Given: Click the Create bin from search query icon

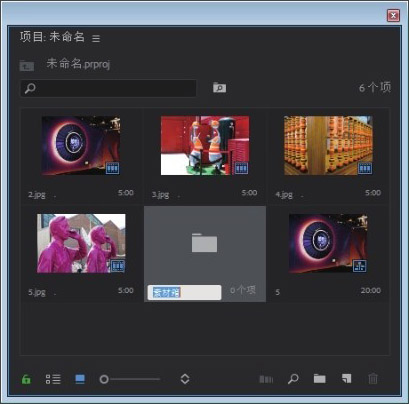Looking at the screenshot, I should pyautogui.click(x=219, y=87).
